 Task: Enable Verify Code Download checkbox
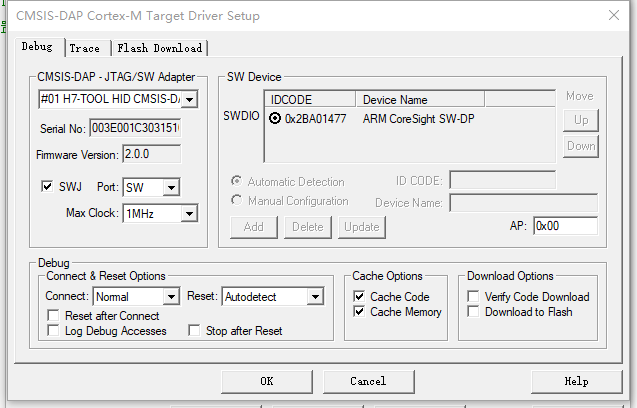473,296
